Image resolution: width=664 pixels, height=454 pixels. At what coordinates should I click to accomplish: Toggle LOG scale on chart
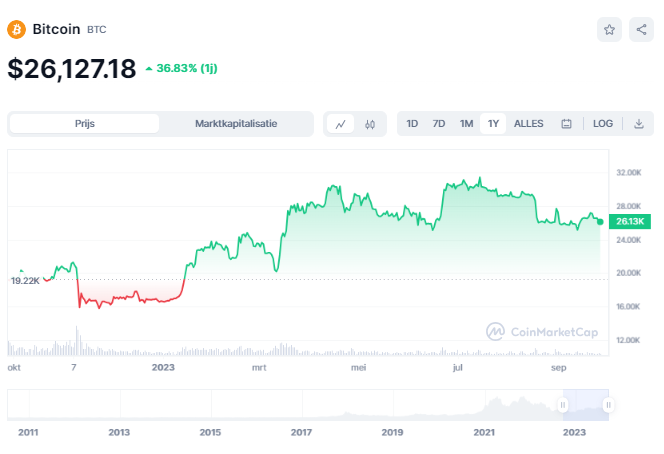(603, 124)
